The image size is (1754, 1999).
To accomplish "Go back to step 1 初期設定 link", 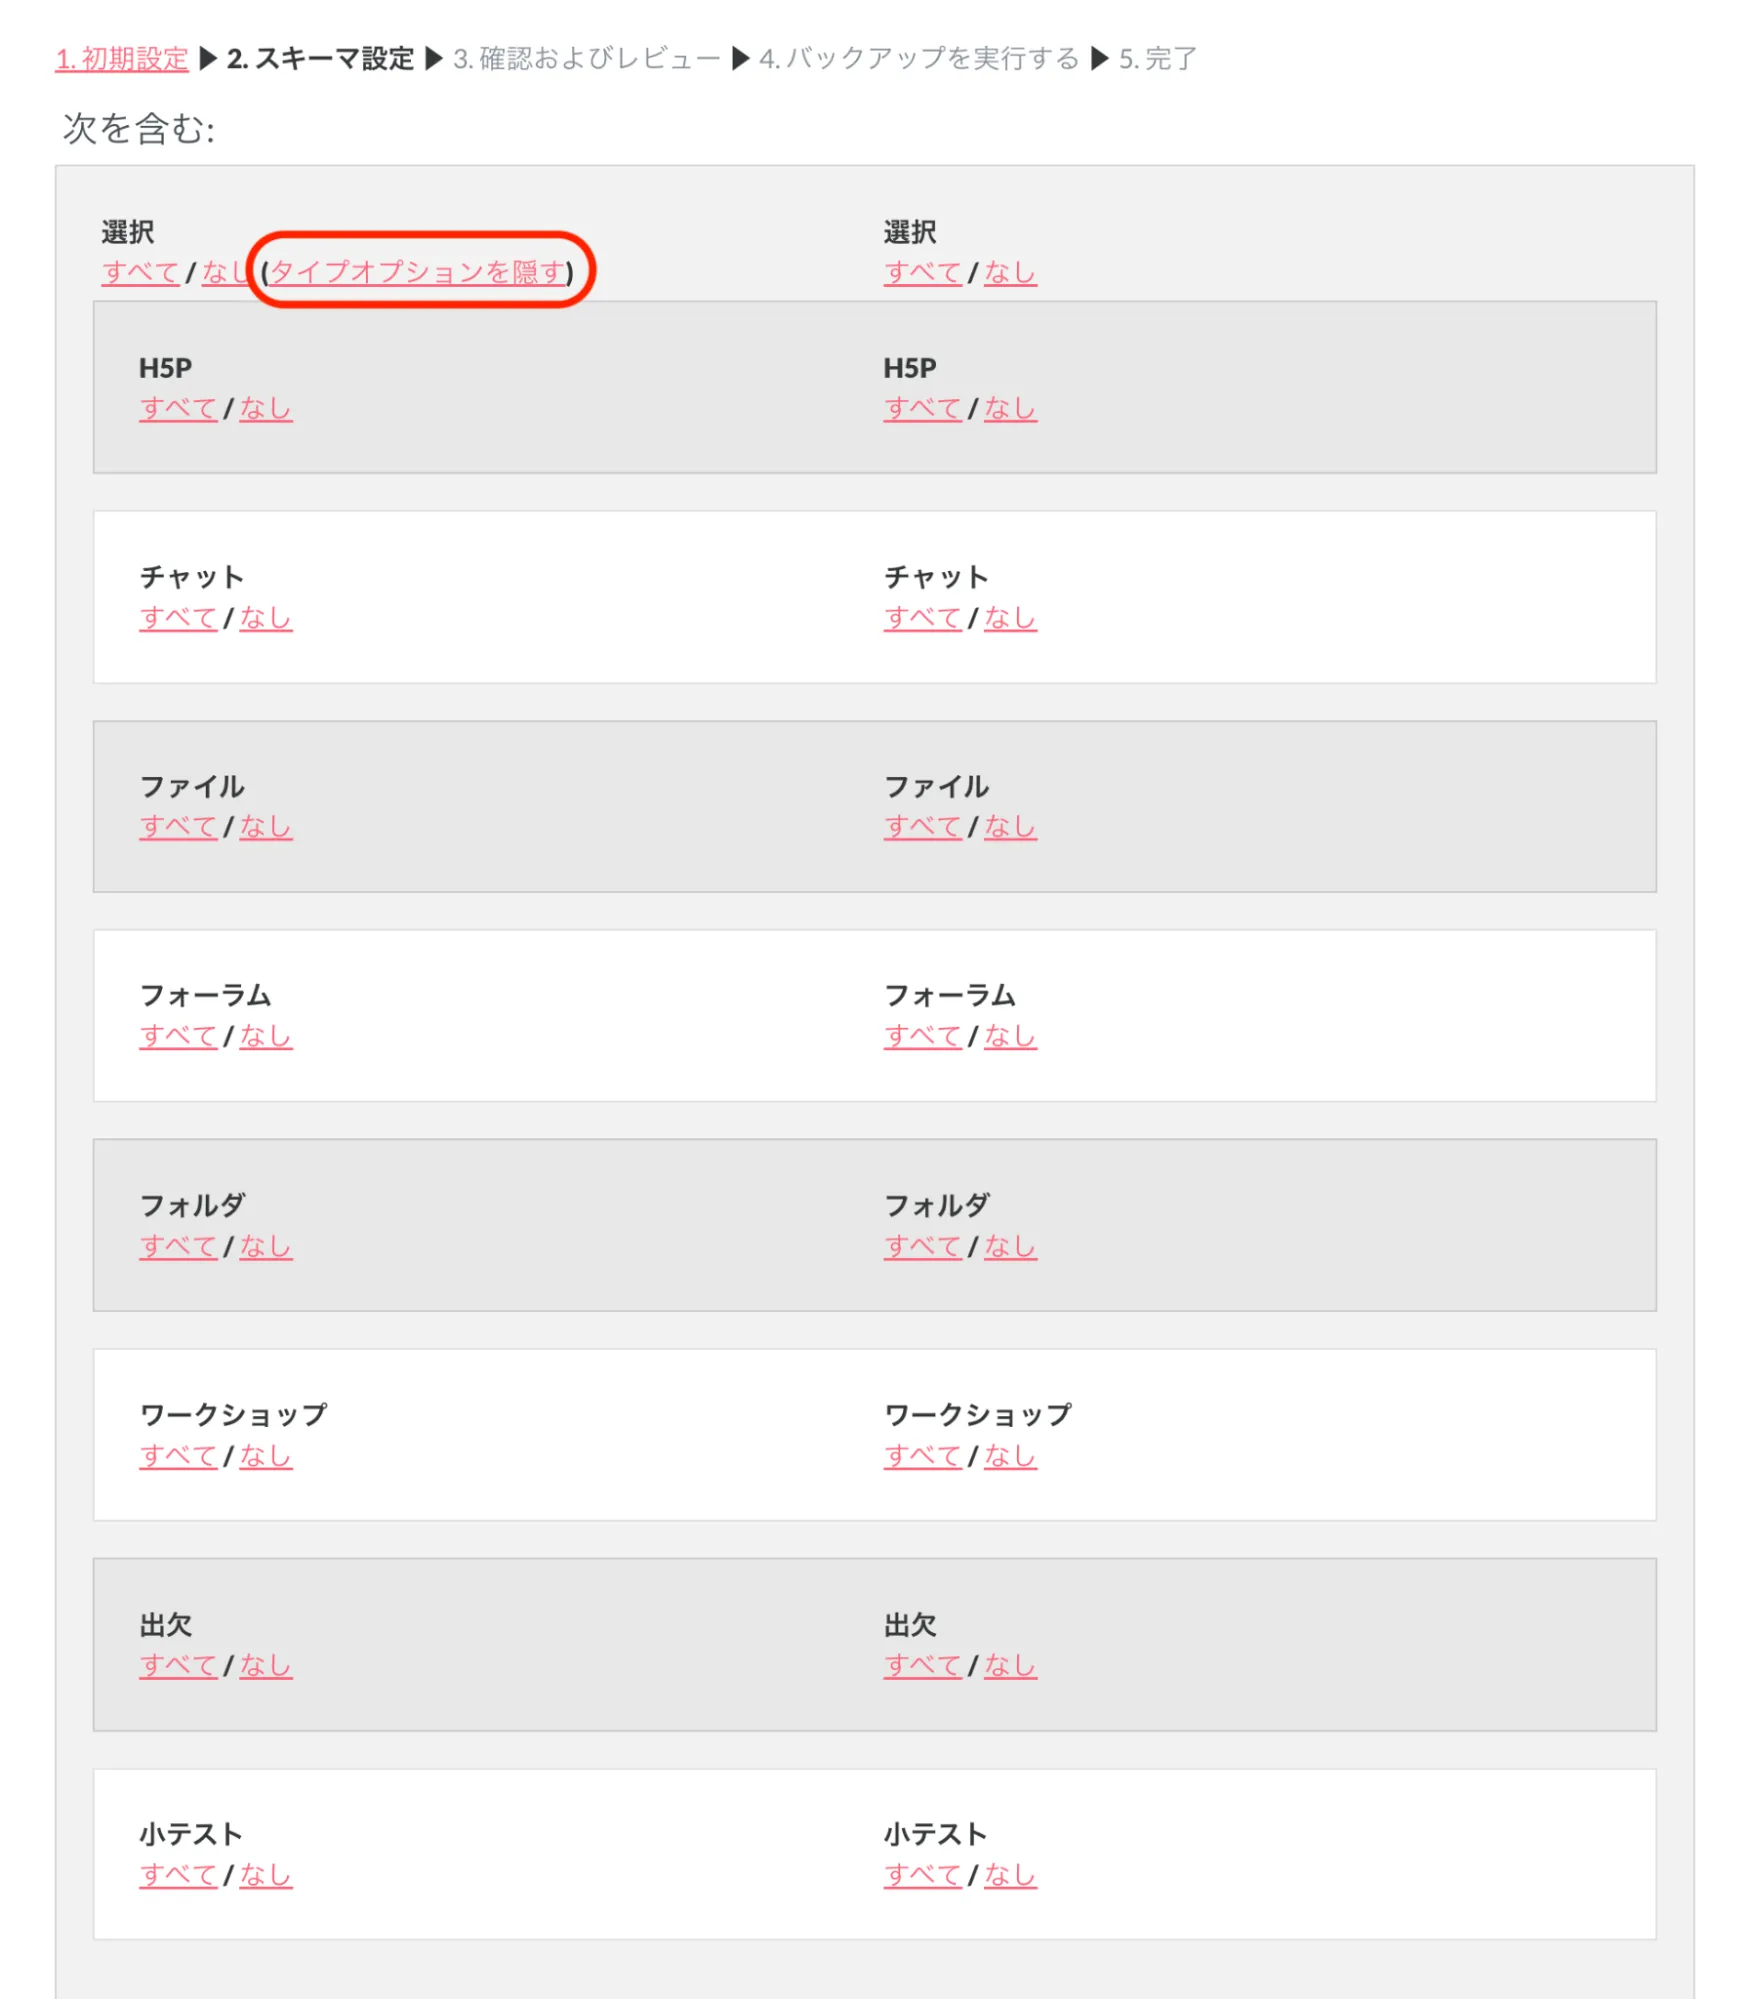I will 122,59.
